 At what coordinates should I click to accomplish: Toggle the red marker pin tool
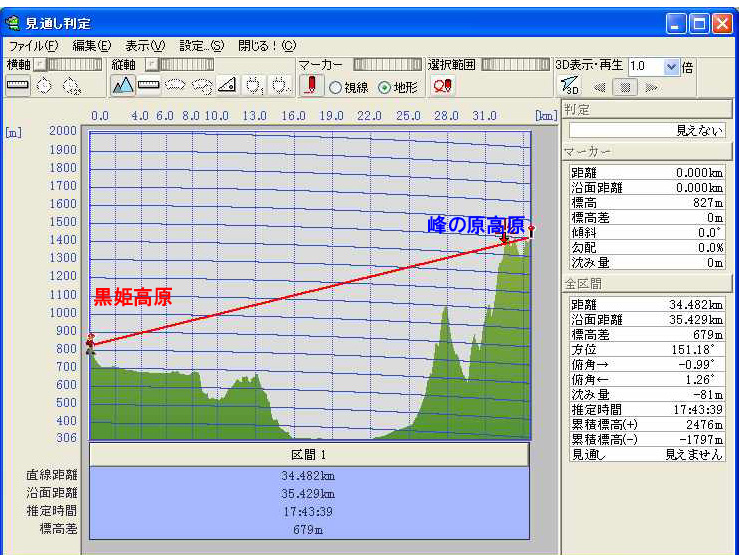coord(311,86)
